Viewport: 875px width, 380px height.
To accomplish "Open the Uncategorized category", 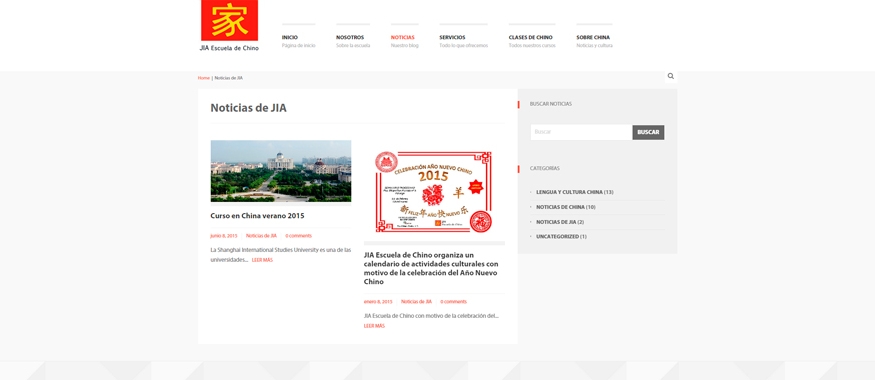I will 557,237.
